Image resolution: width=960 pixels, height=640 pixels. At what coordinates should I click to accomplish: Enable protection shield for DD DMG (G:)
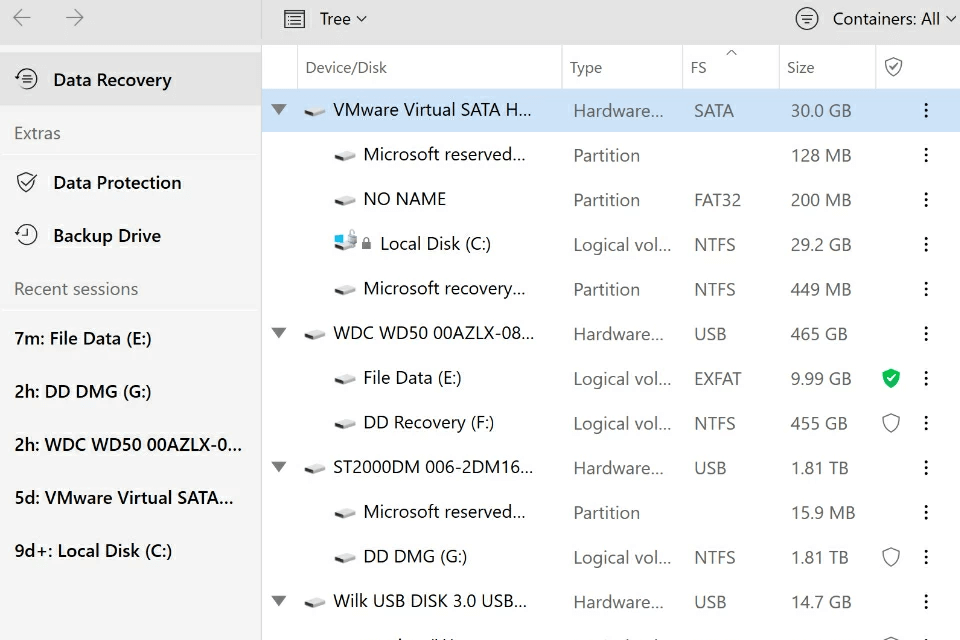pyautogui.click(x=891, y=558)
